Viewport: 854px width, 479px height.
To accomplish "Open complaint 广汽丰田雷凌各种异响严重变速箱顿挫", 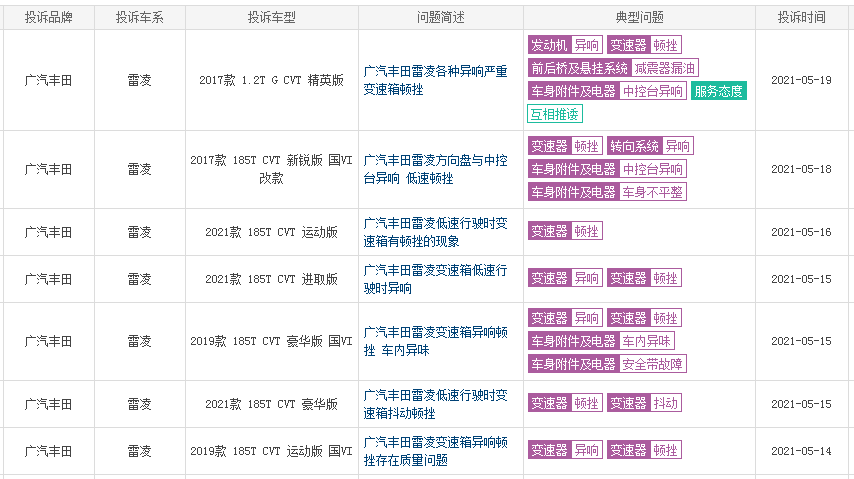I will click(435, 80).
